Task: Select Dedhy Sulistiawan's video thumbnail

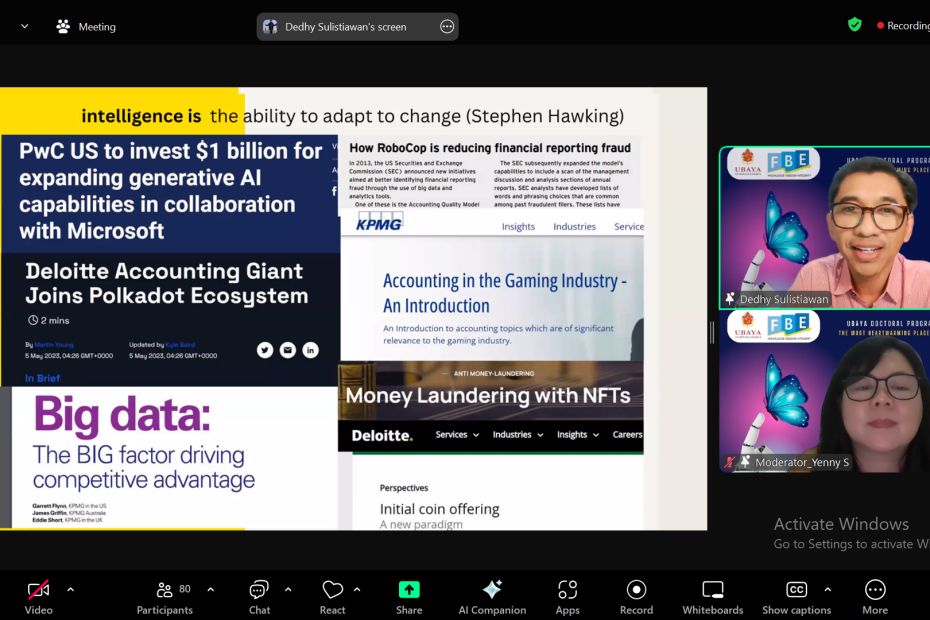Action: 824,228
